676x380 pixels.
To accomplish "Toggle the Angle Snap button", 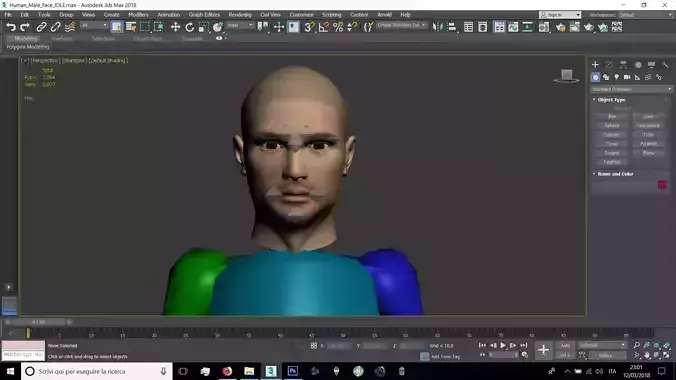I will 323,27.
